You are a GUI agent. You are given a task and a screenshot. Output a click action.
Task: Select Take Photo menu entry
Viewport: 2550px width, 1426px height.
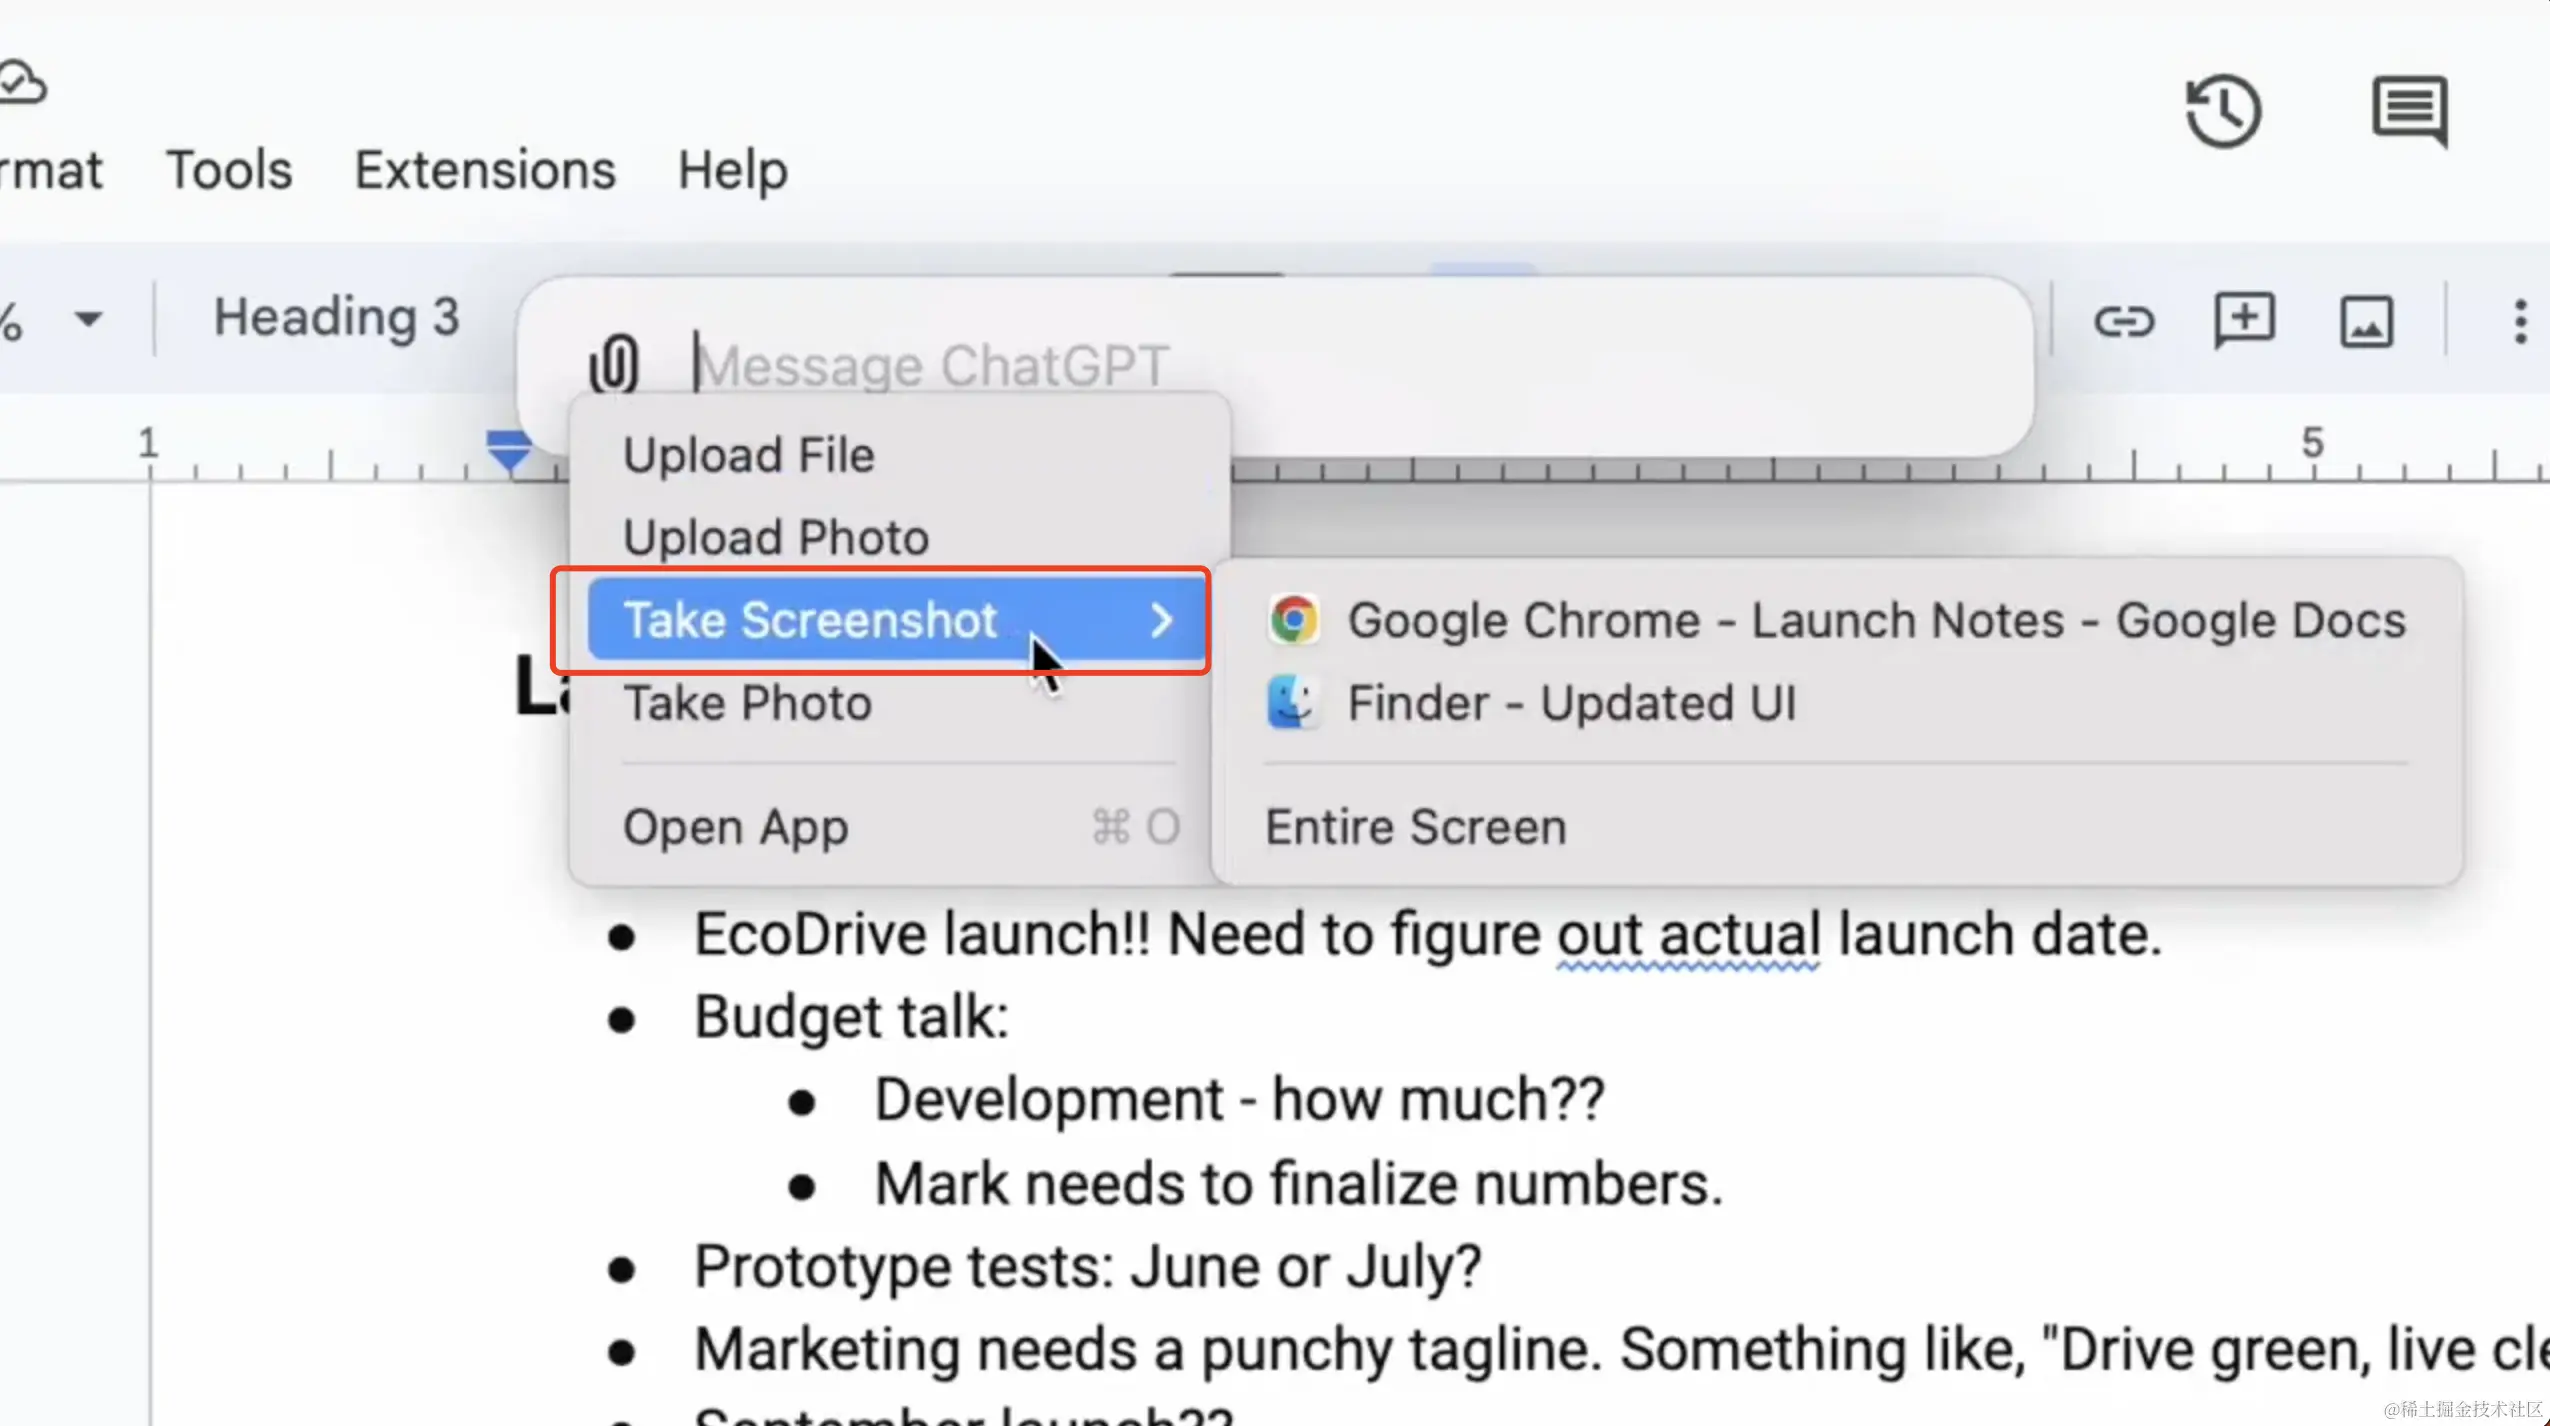747,703
